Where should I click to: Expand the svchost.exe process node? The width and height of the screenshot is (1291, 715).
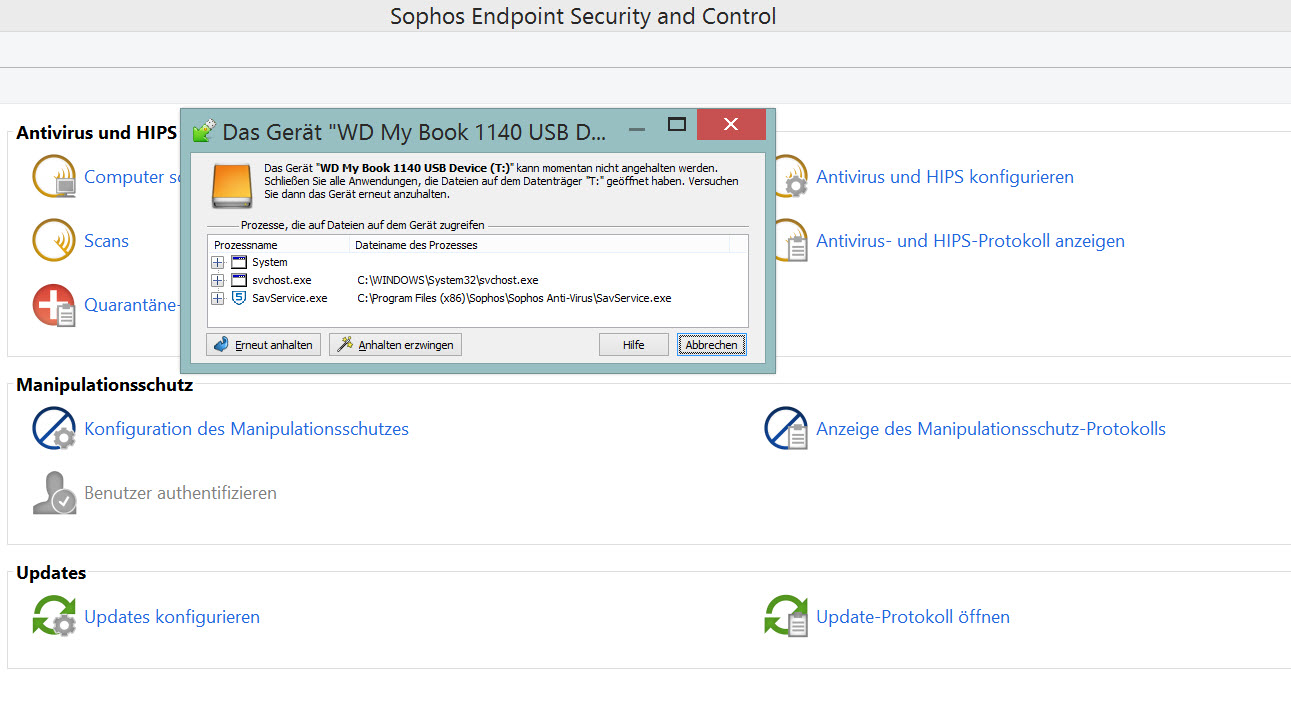coord(218,280)
